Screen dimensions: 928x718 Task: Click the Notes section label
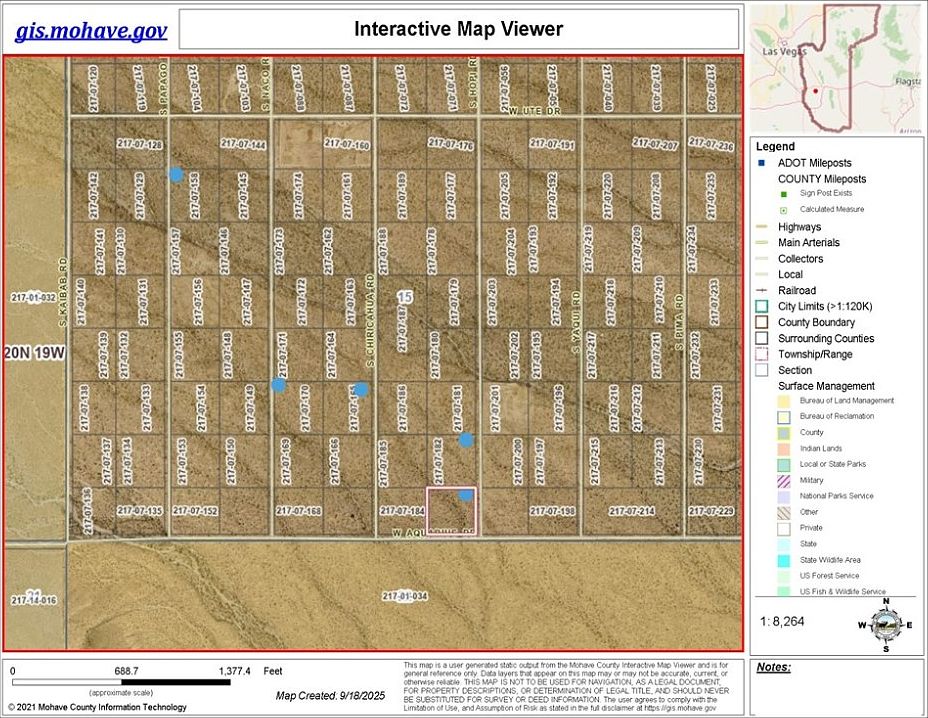point(774,667)
